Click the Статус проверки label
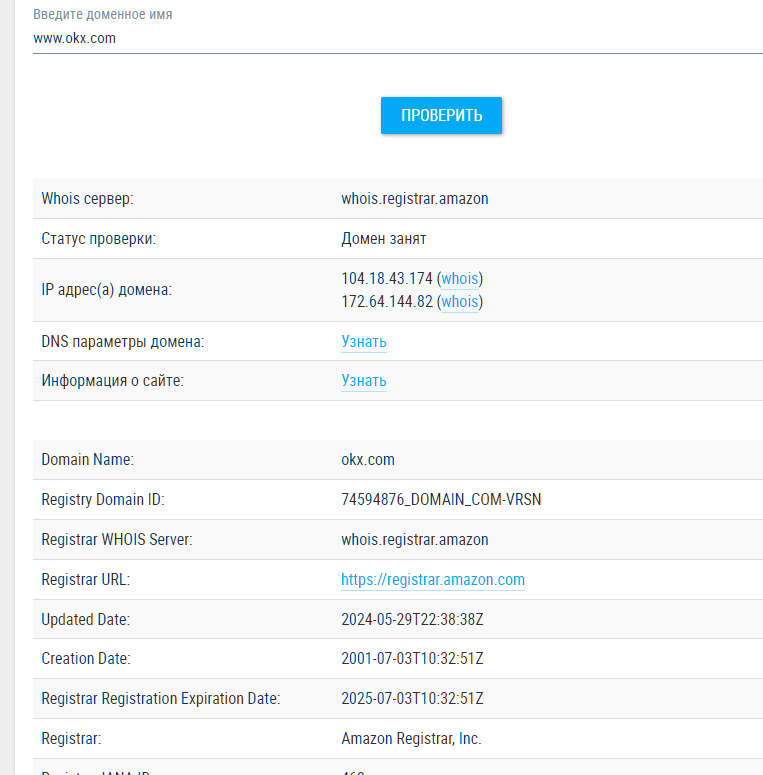763x775 pixels. pos(98,239)
